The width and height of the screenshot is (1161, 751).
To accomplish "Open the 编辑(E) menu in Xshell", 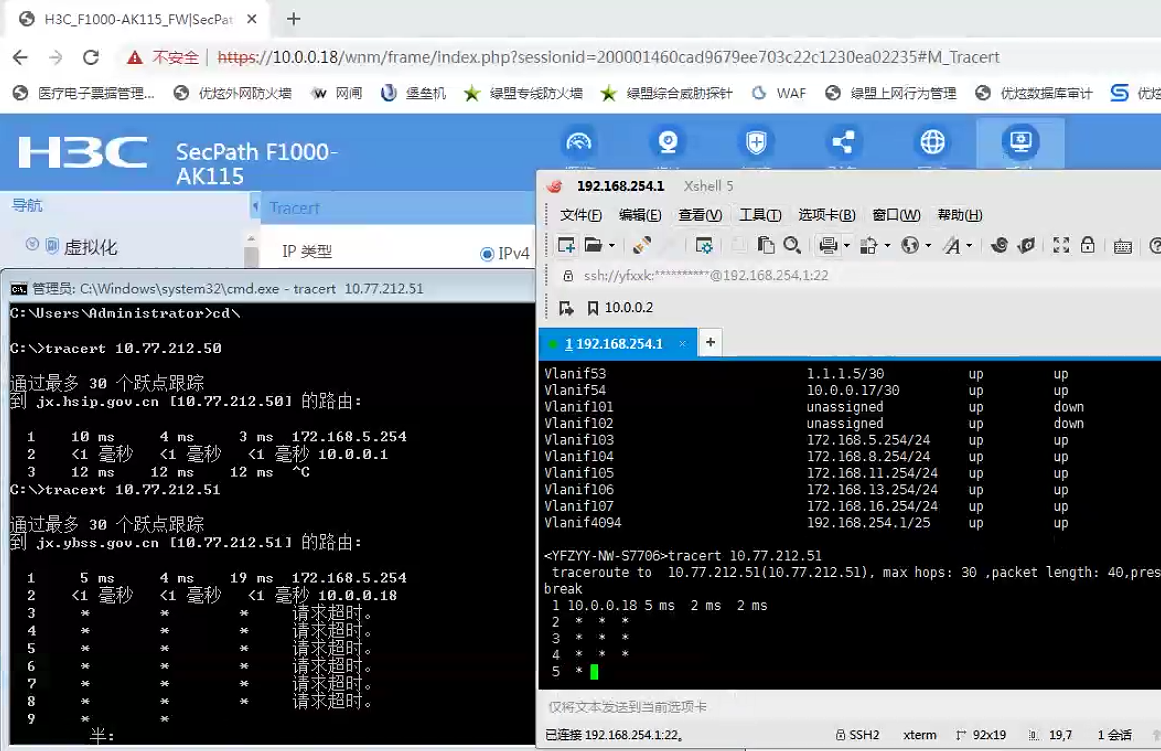I will (x=640, y=215).
